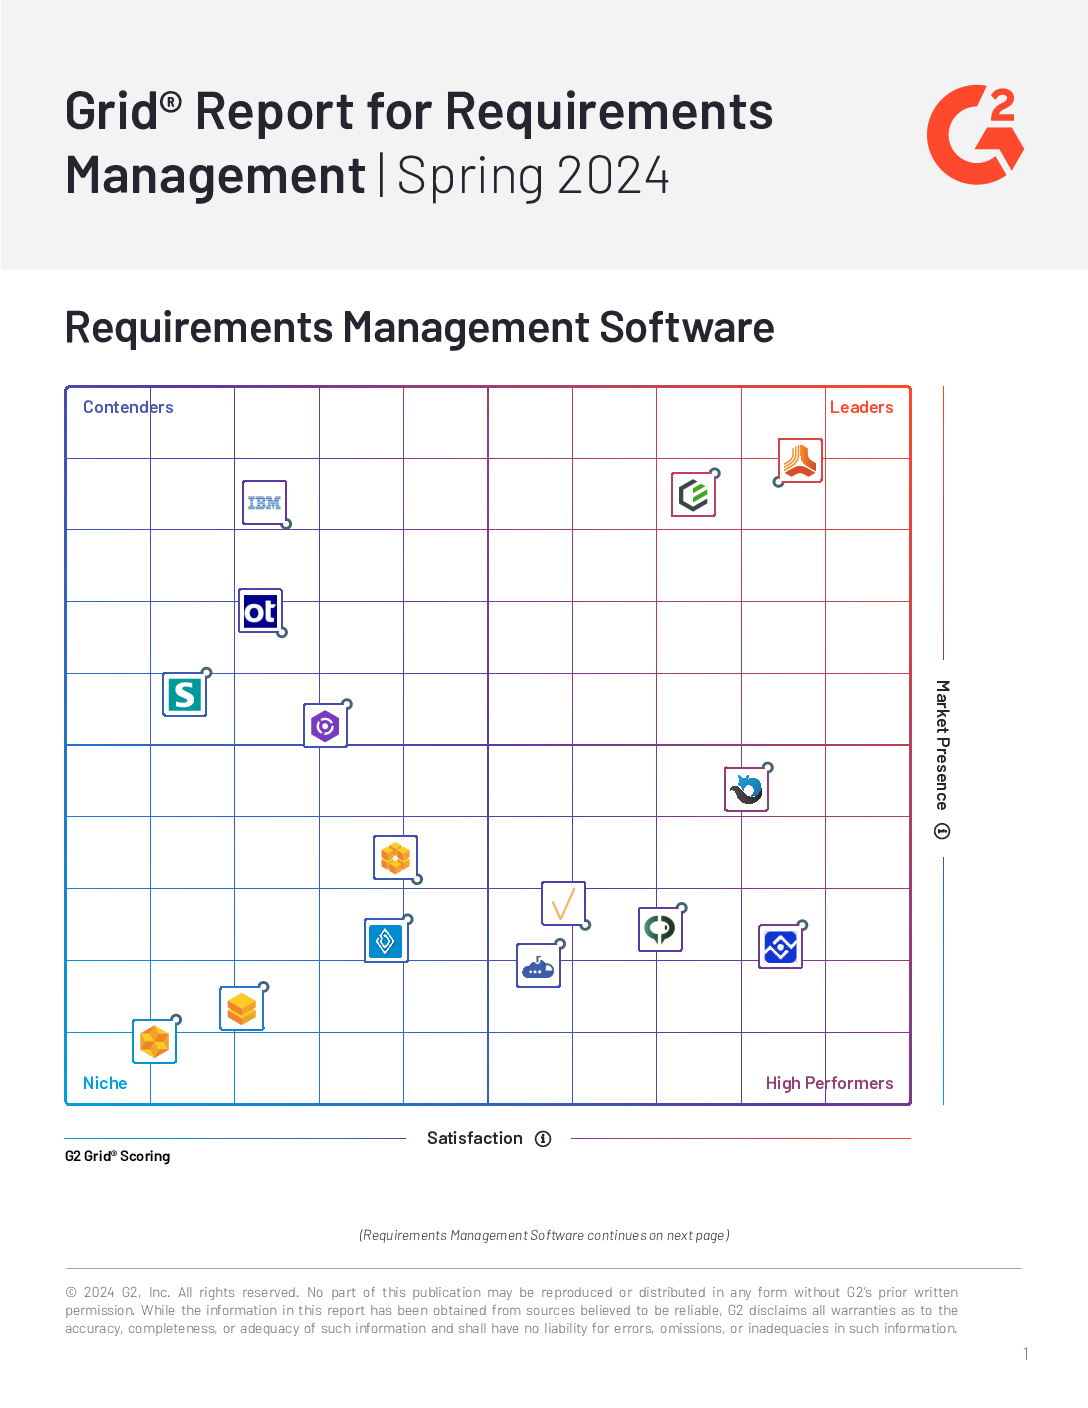Select the blue diamond square logo

386,941
